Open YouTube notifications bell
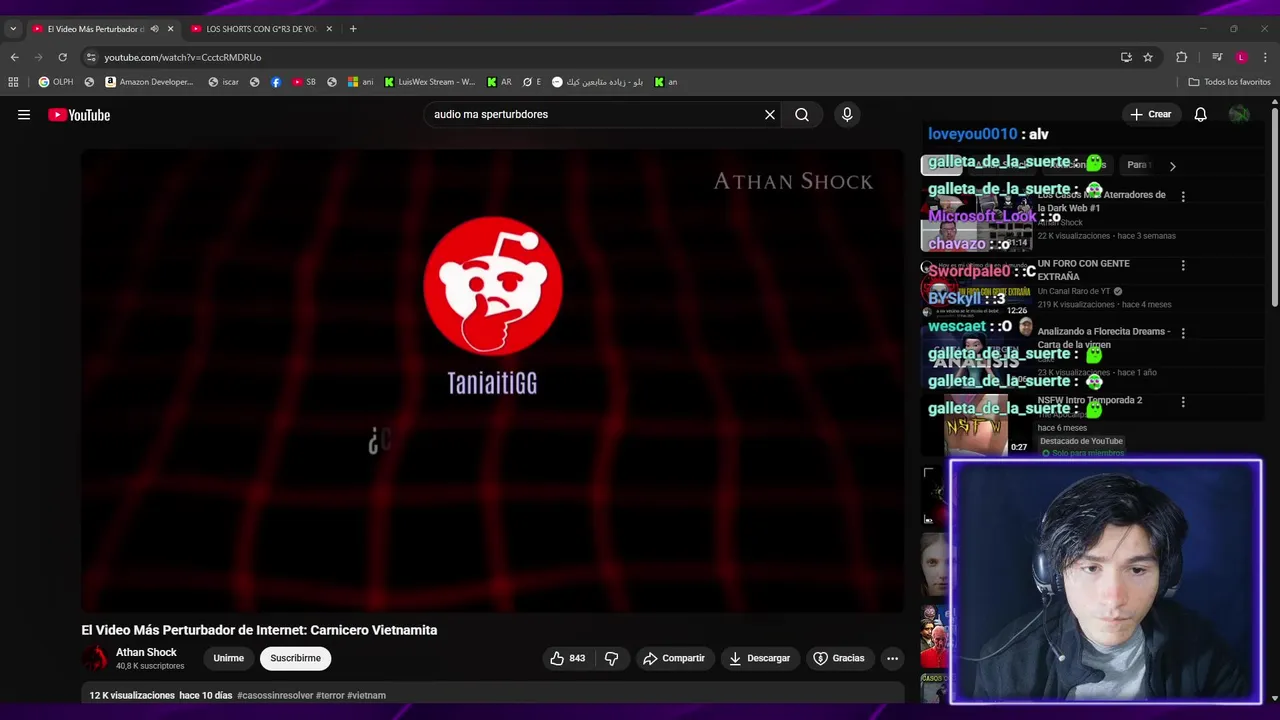This screenshot has height=720, width=1280. coord(1200,115)
